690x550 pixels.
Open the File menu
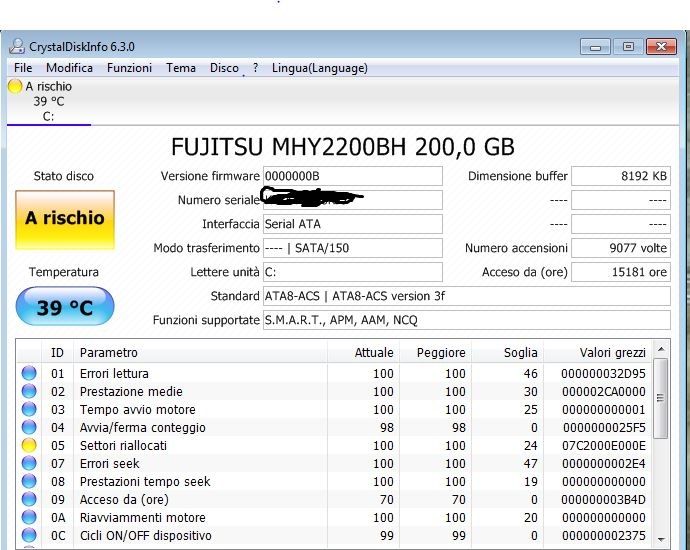tap(23, 68)
